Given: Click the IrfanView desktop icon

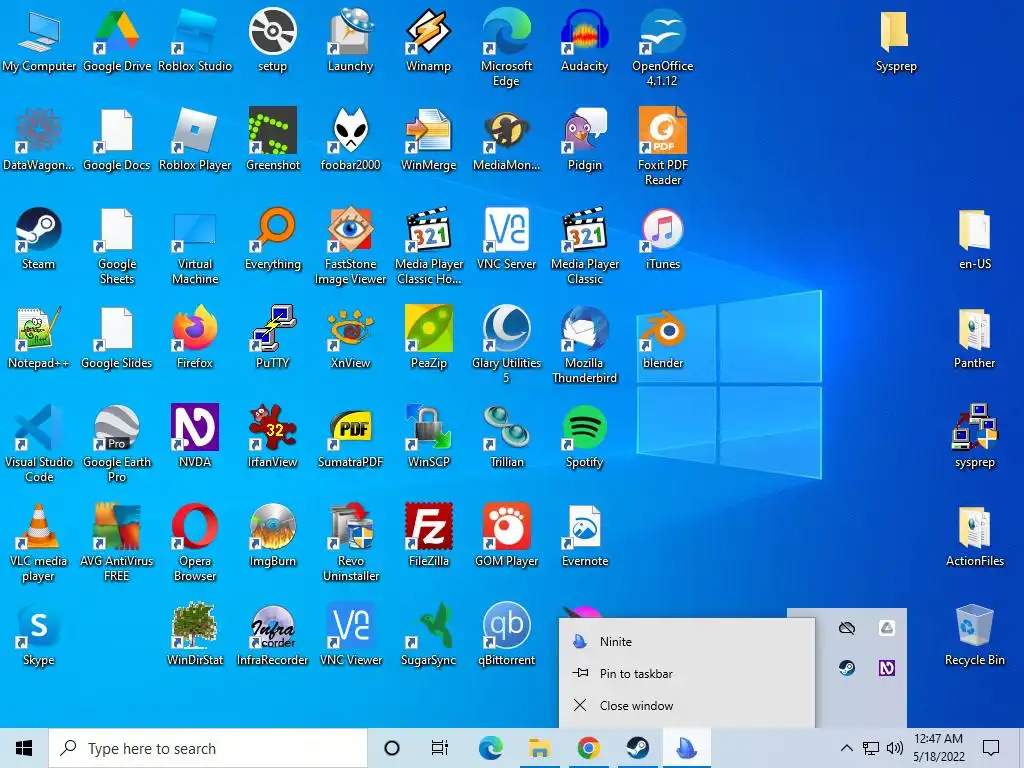Looking at the screenshot, I should (x=273, y=437).
